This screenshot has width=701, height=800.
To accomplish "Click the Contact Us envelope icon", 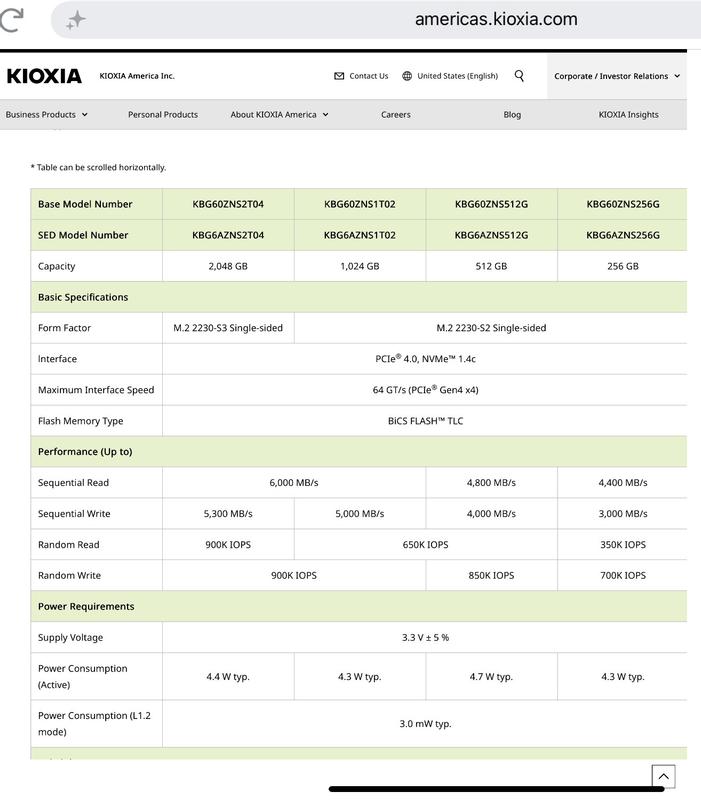I will [x=339, y=76].
